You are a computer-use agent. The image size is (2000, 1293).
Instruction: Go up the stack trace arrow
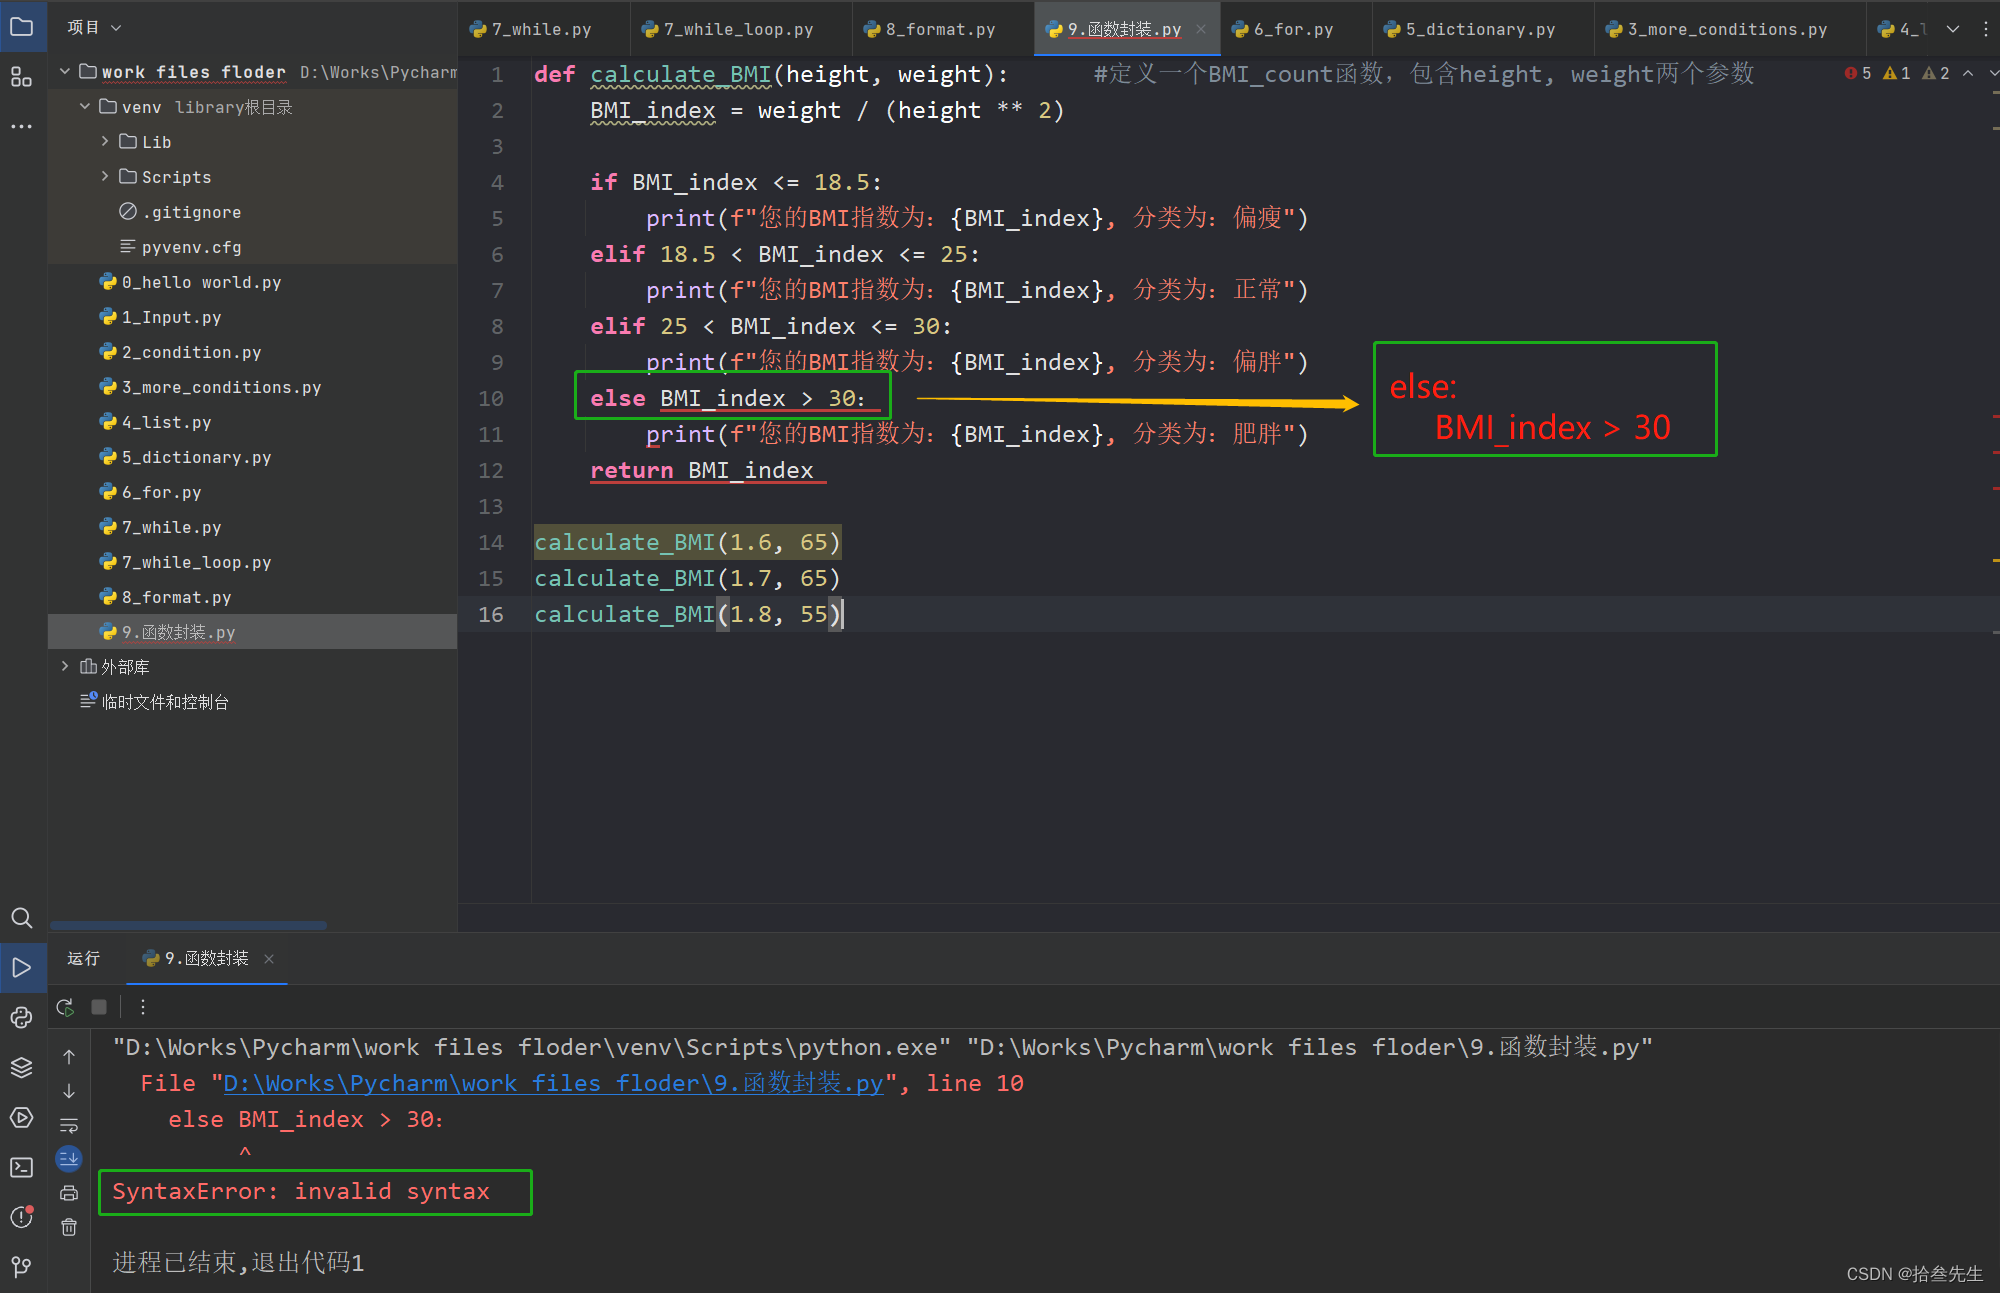click(x=69, y=1056)
